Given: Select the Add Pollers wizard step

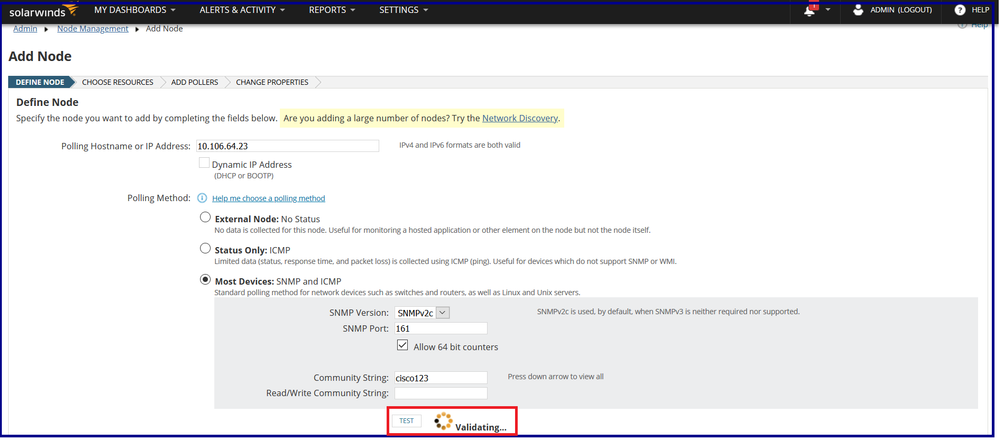Looking at the screenshot, I should [195, 82].
